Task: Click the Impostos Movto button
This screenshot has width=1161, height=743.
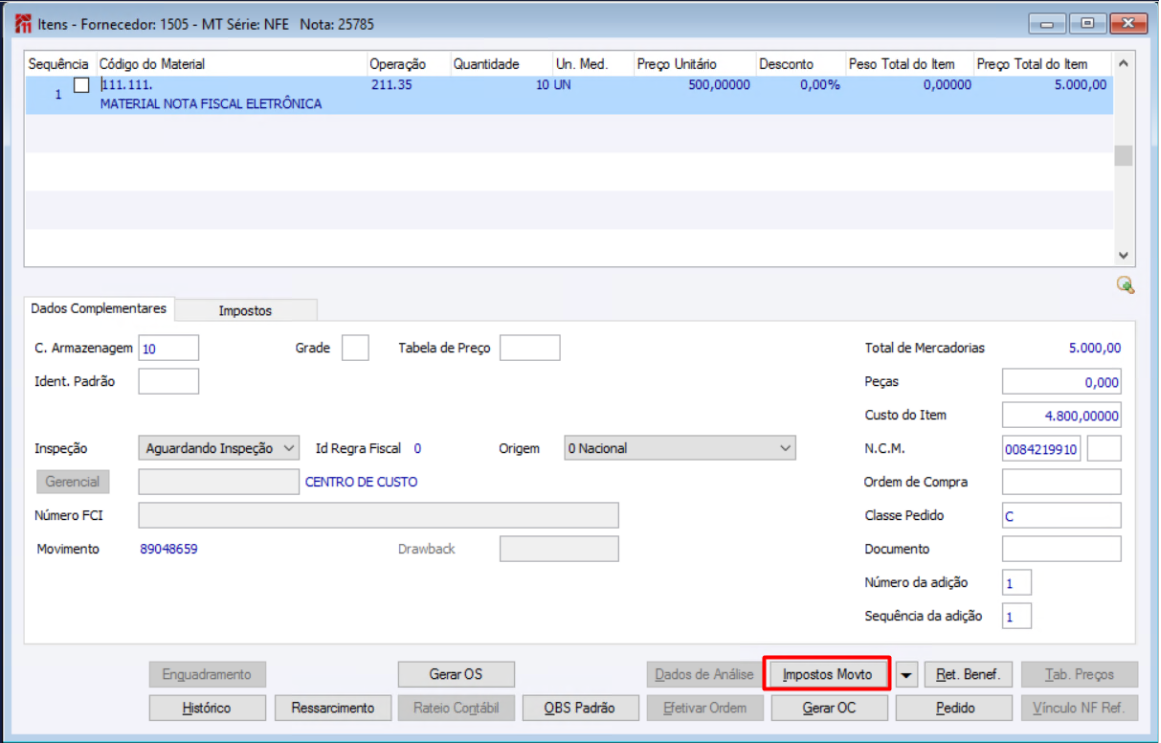Action: coord(827,674)
